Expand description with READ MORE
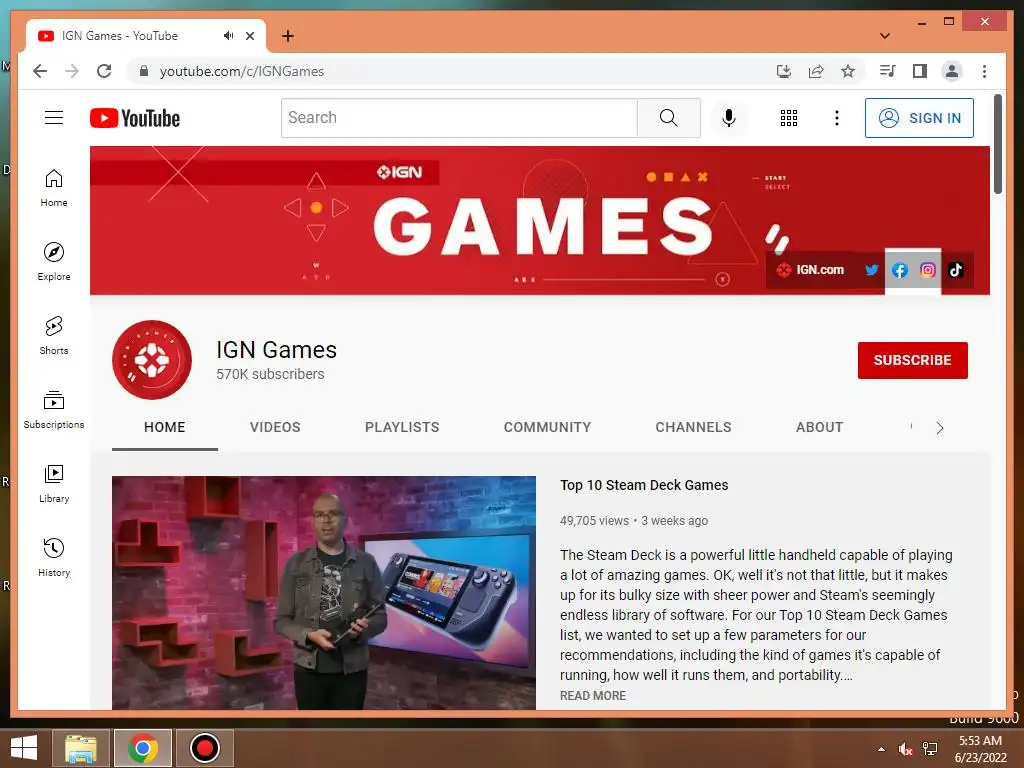The image size is (1024, 768). [593, 696]
